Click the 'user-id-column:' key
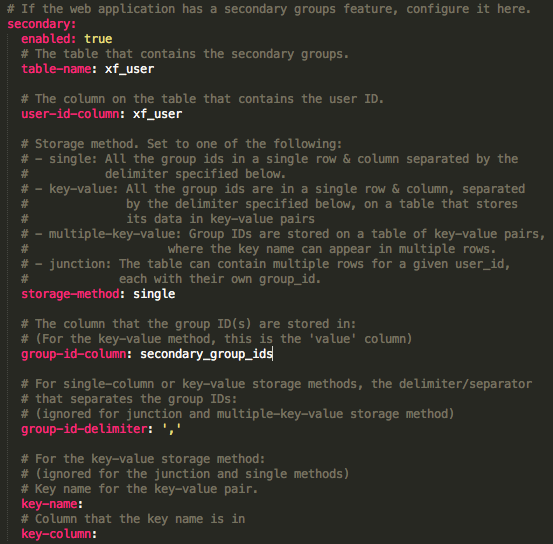This screenshot has width=553, height=544. tap(73, 114)
